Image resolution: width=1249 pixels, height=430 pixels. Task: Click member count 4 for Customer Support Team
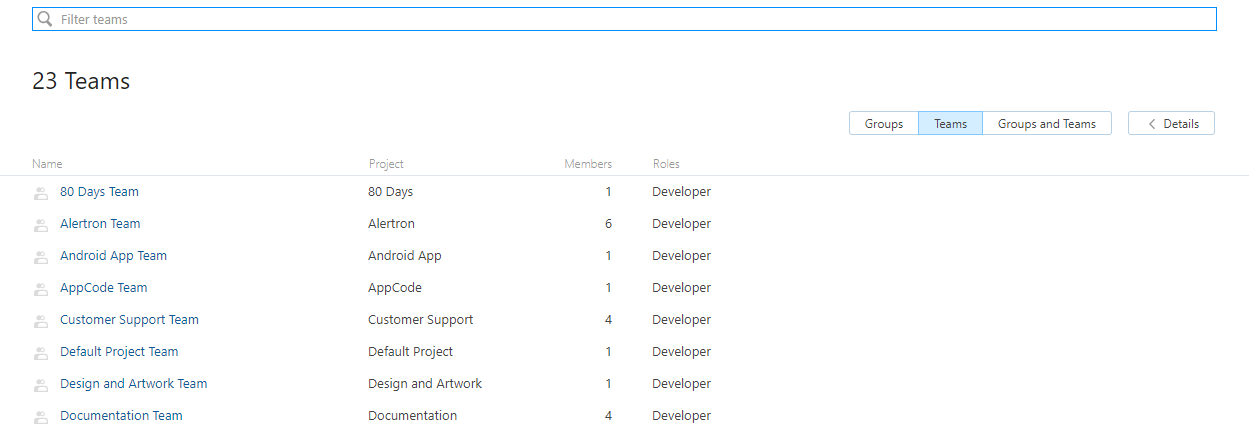(x=608, y=320)
